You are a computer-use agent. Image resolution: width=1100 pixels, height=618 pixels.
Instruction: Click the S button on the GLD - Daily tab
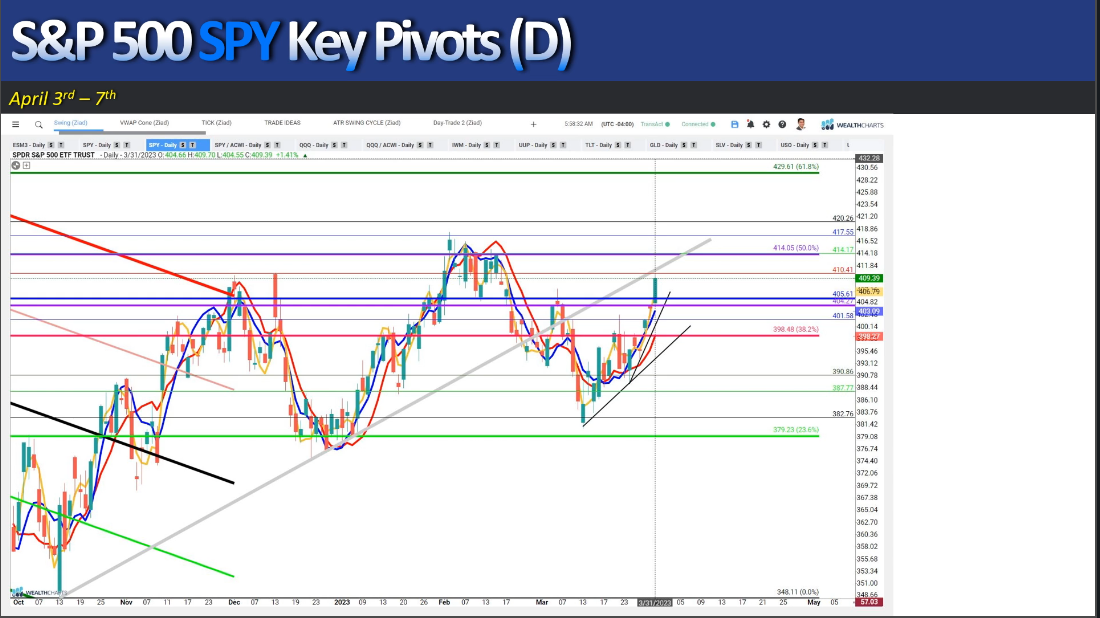pyautogui.click(x=684, y=145)
